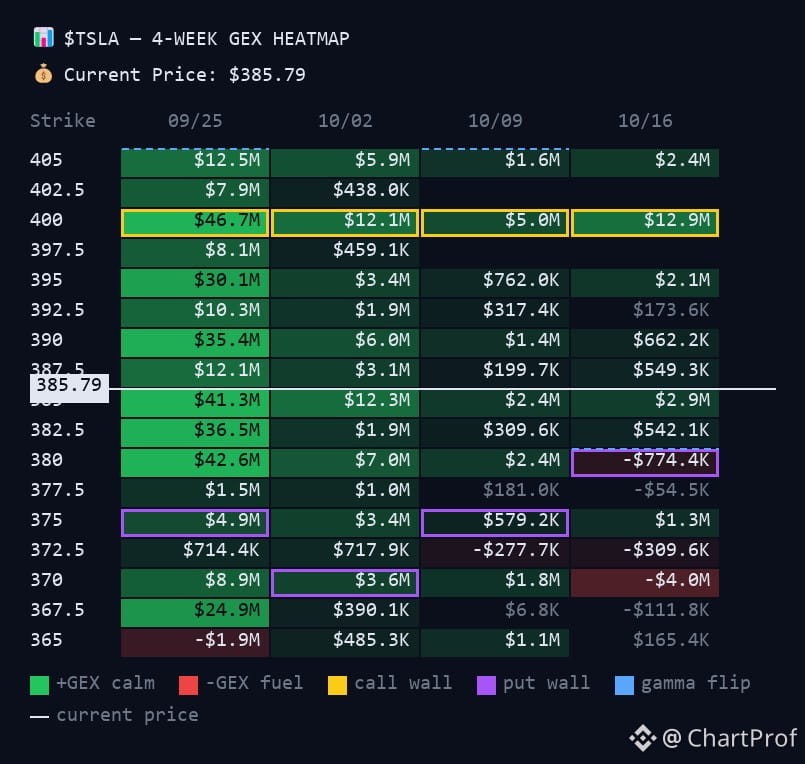Image resolution: width=805 pixels, height=764 pixels.
Task: Select the 10/02 expiration column header
Action: click(345, 121)
